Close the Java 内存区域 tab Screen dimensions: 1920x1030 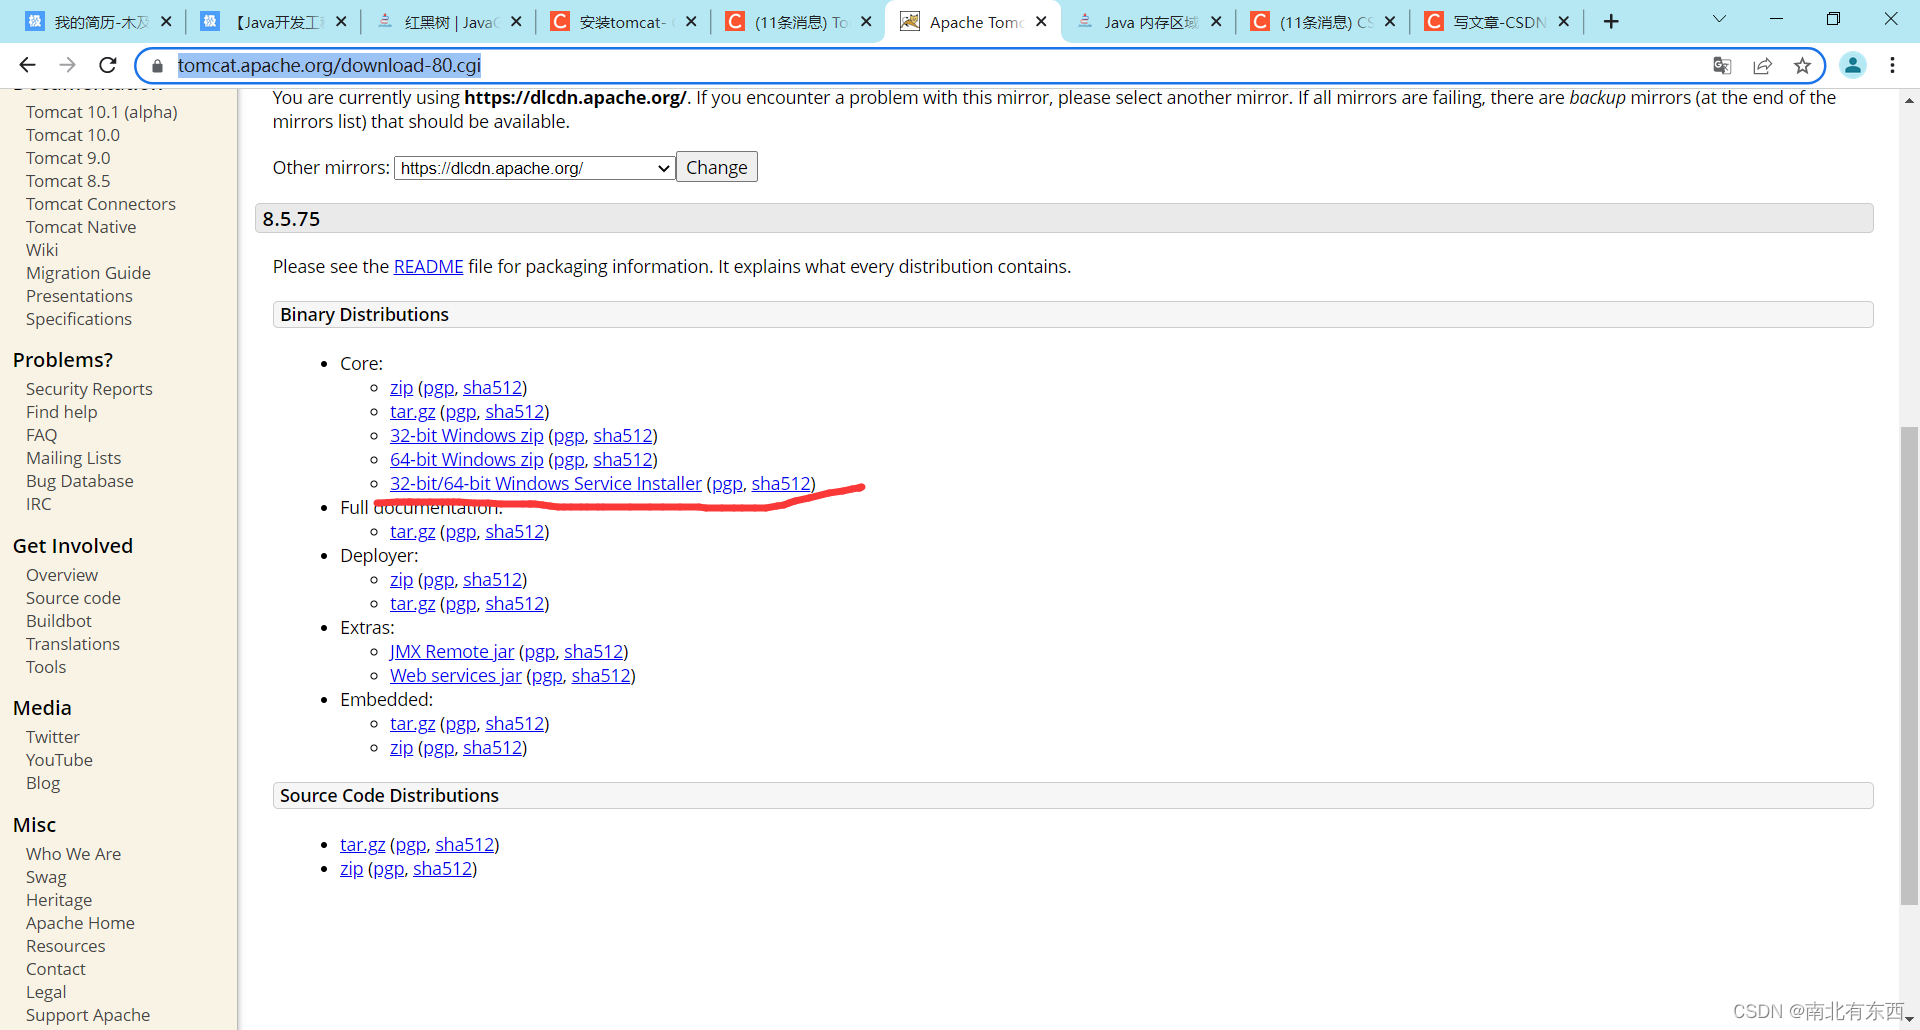(x=1216, y=21)
